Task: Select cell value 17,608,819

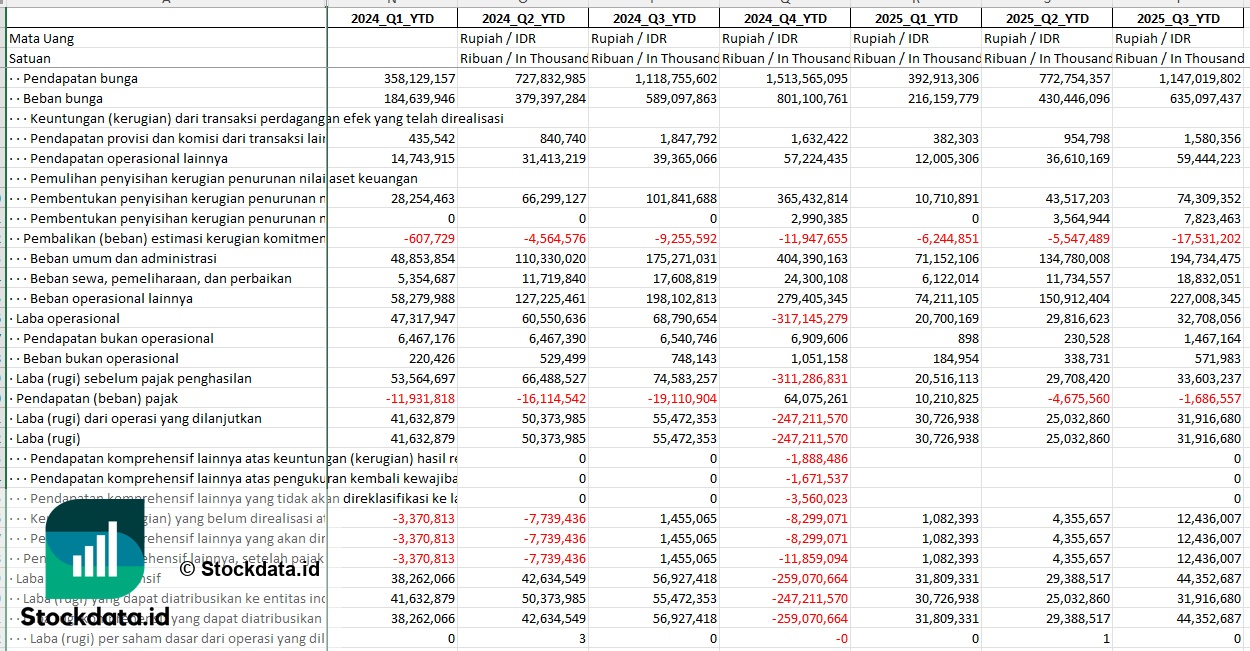Action: point(684,278)
